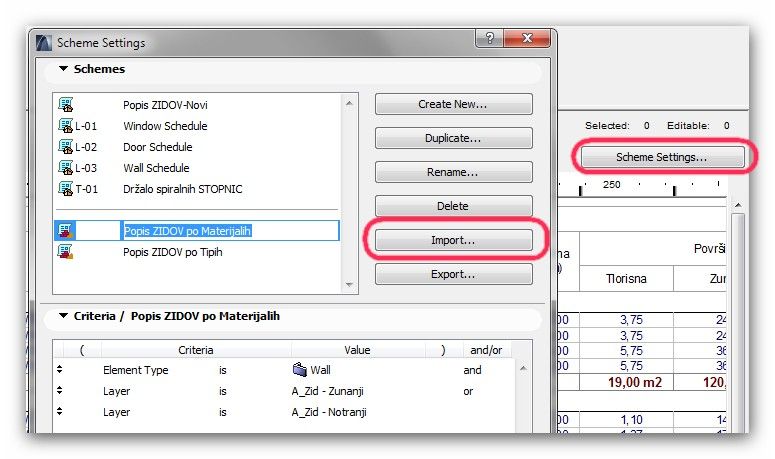Click the L-02 Door Schedule icon
The image size is (775, 459).
(65, 147)
